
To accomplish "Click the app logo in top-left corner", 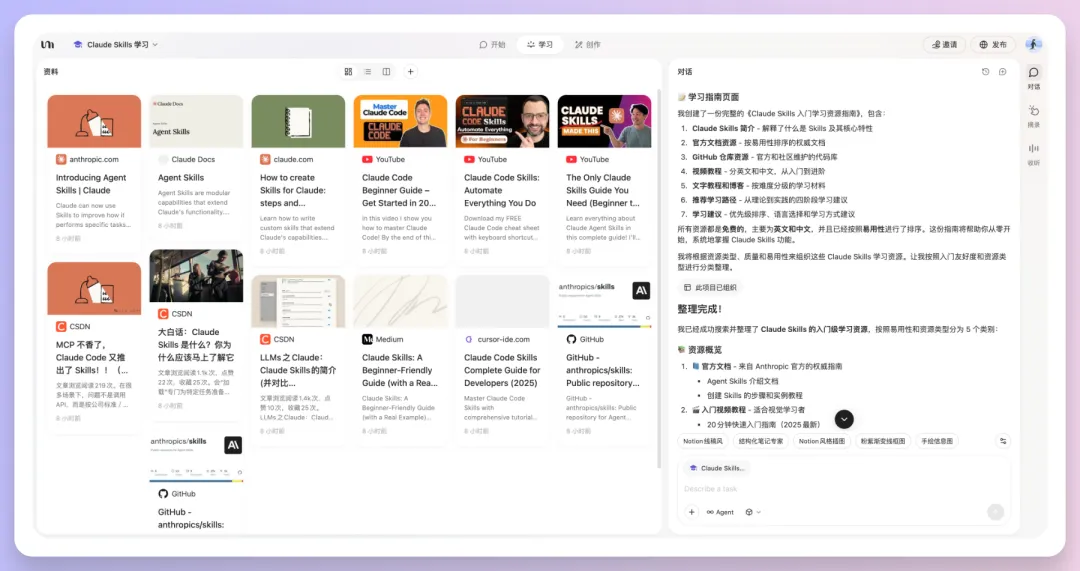I will pos(47,44).
